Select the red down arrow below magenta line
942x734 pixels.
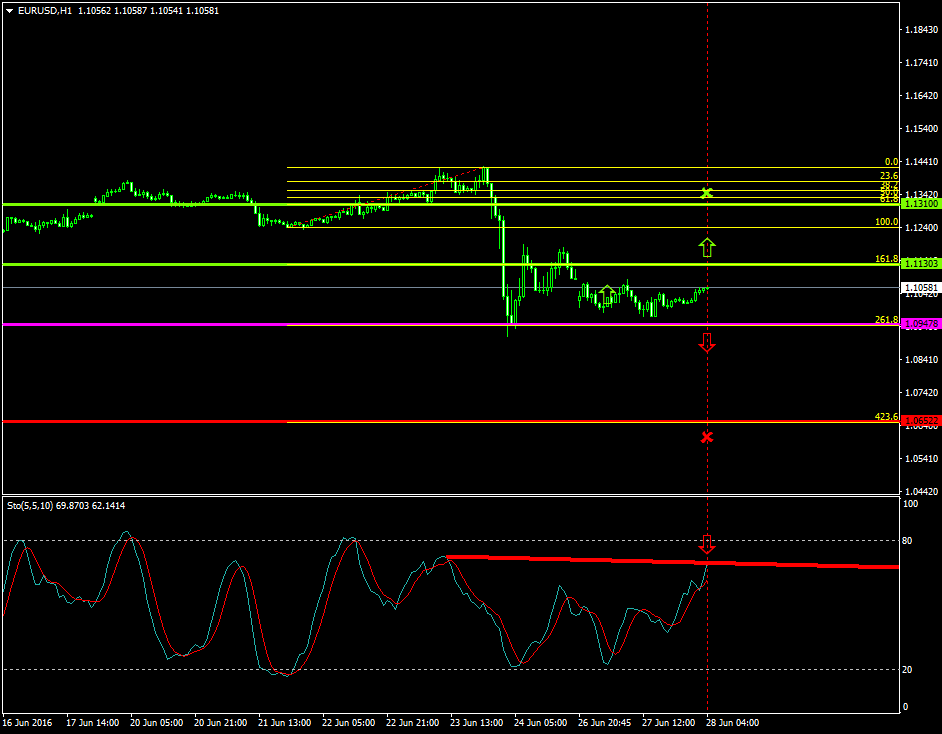(707, 342)
